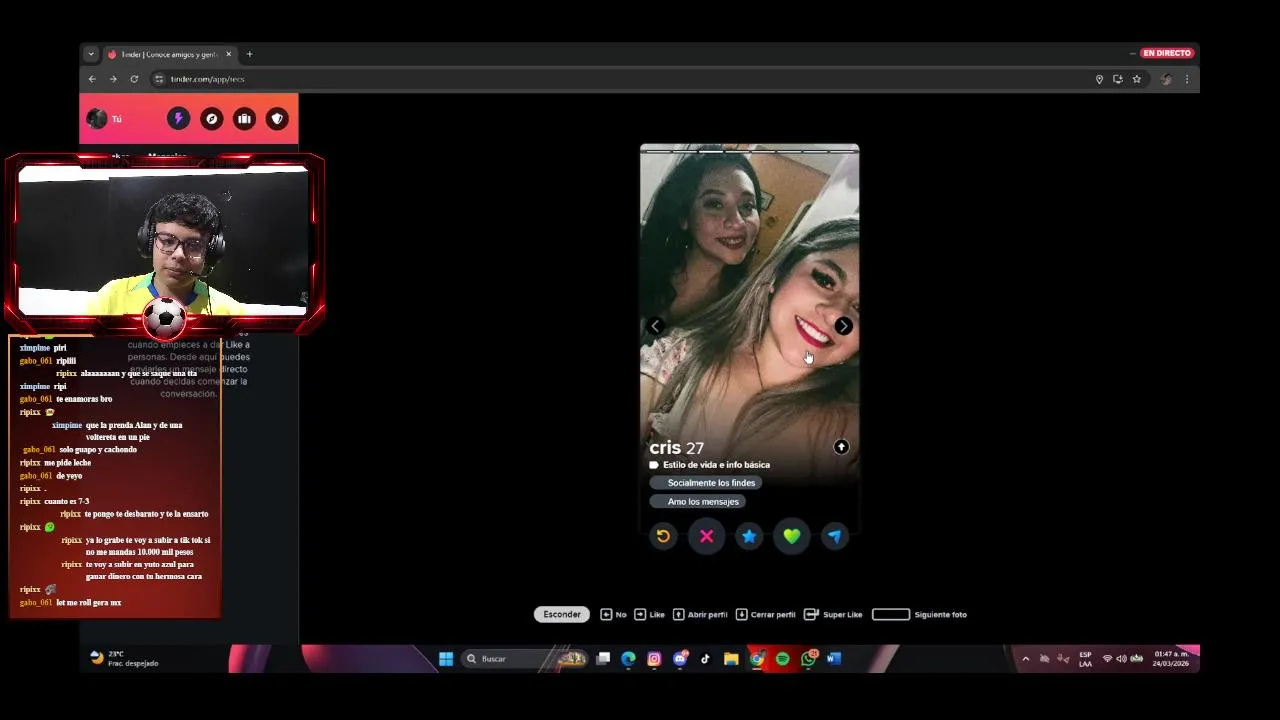Reload the Tinder page
This screenshot has width=1280, height=720.
(134, 79)
